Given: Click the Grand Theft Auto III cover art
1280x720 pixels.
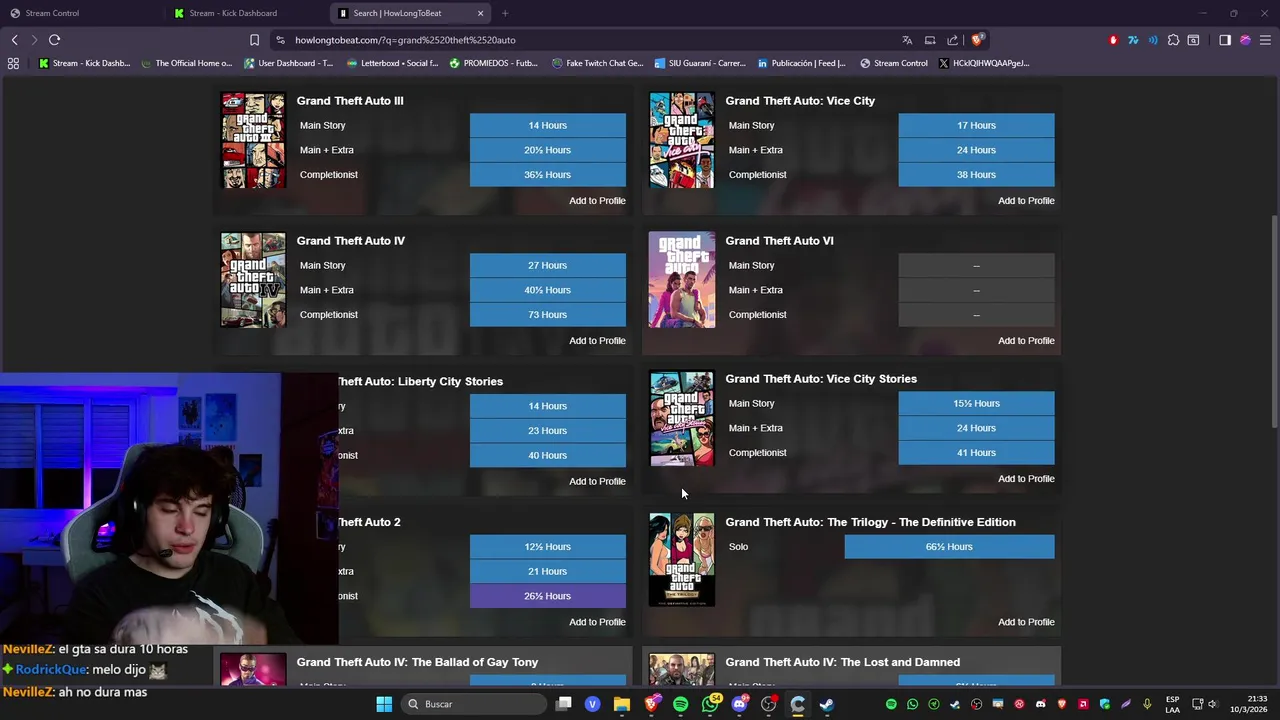Looking at the screenshot, I should click(x=253, y=140).
